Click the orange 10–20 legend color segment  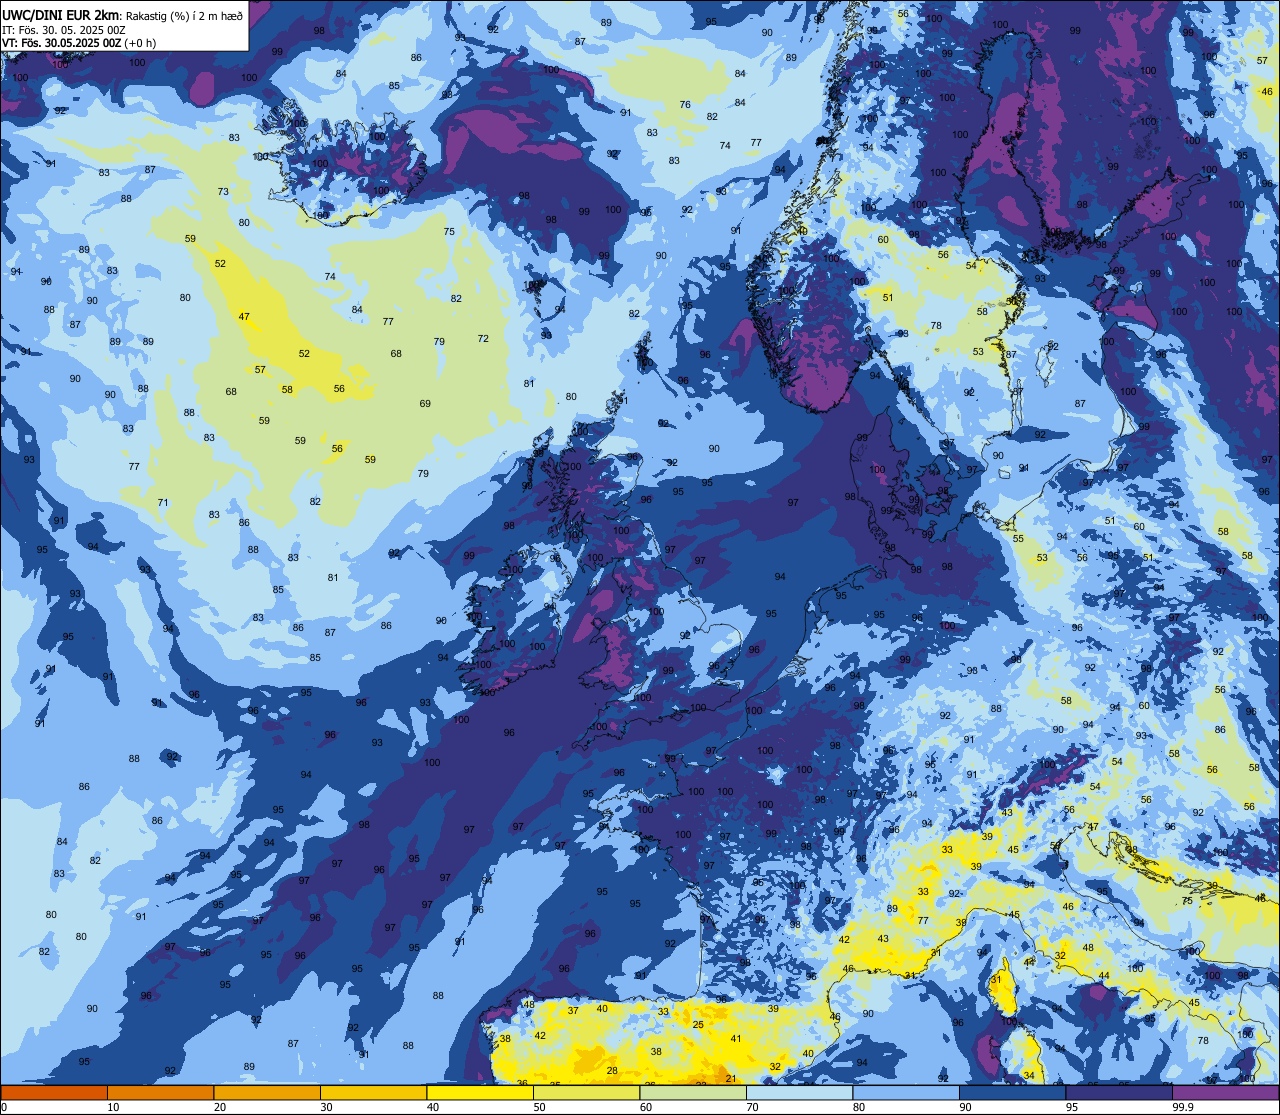(160, 1092)
